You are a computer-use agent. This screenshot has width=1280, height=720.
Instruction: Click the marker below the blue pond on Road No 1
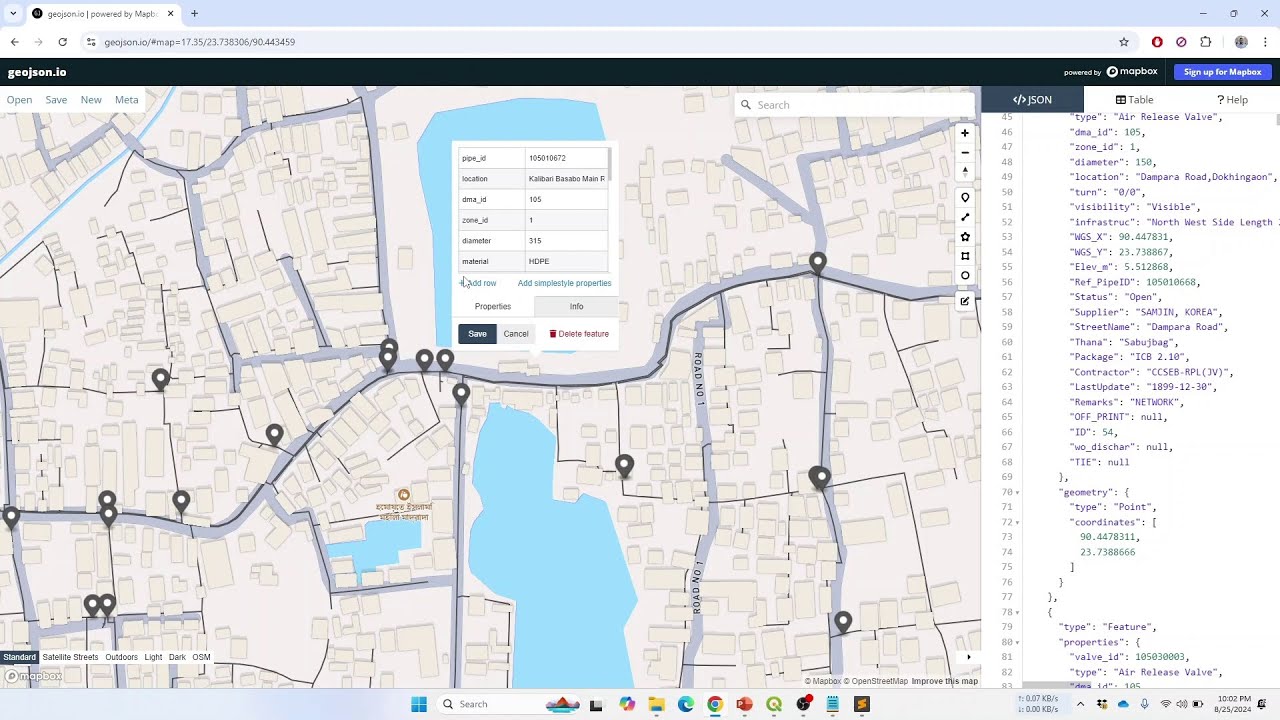point(624,465)
